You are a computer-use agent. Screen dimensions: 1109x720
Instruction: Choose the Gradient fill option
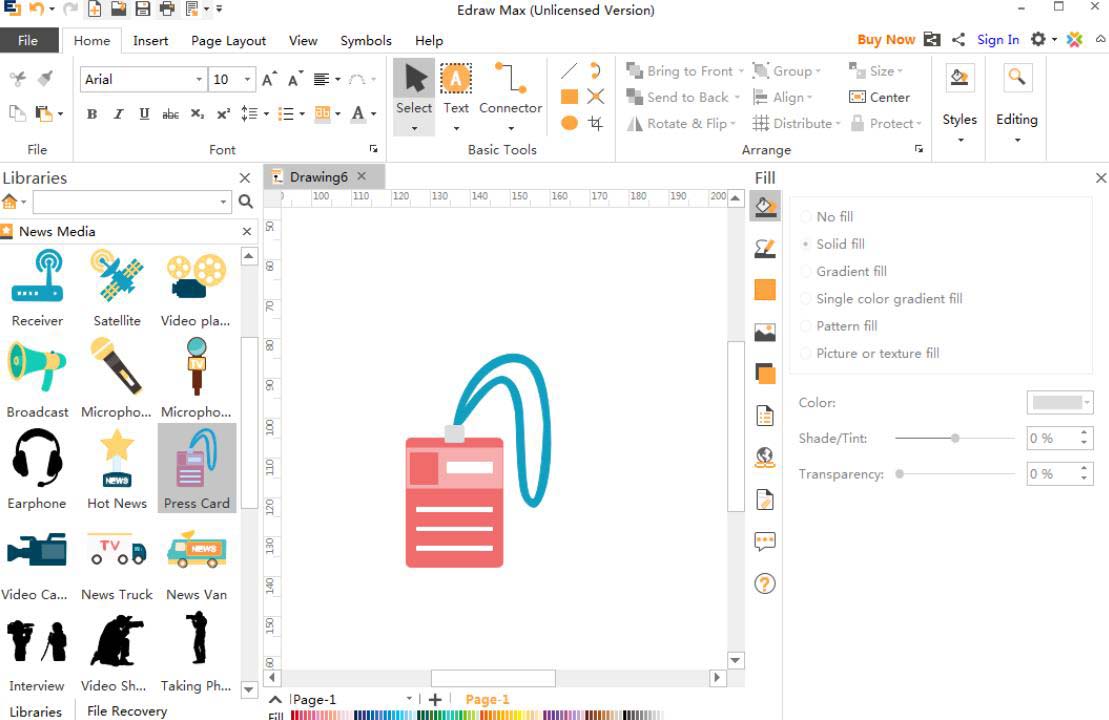843,272
